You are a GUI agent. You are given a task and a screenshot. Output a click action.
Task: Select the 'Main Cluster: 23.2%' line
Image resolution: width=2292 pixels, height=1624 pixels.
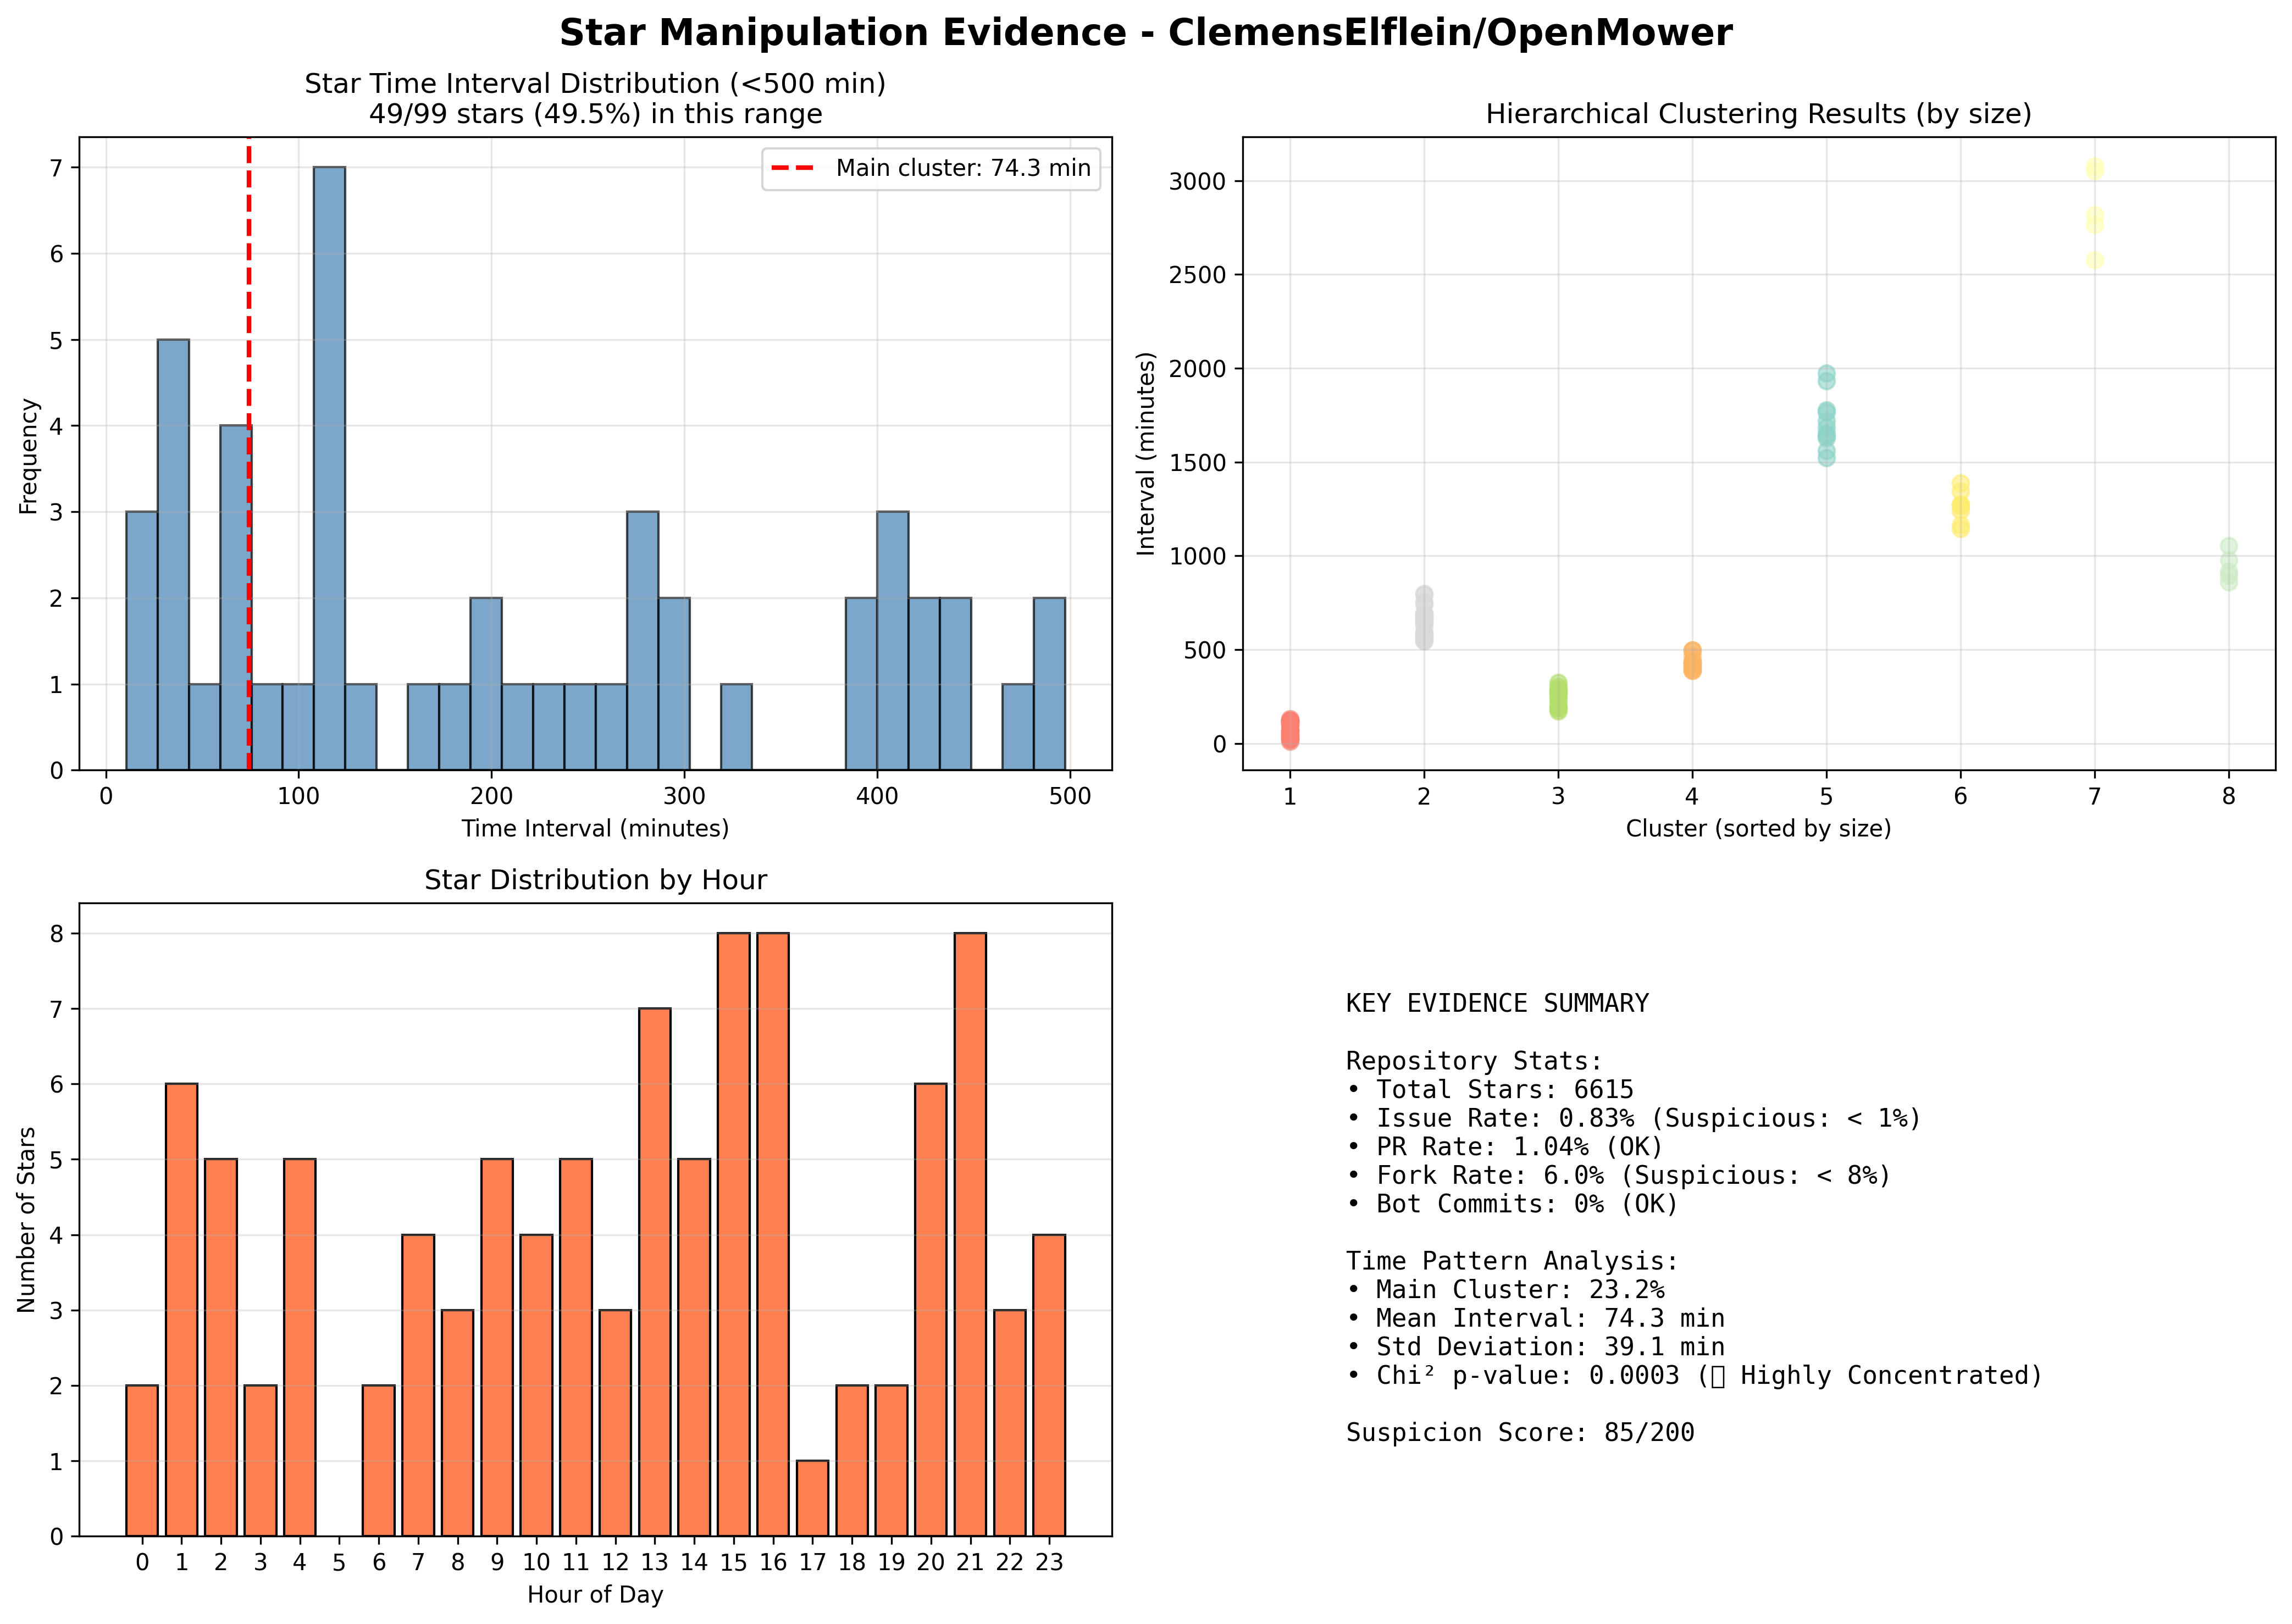[1505, 1290]
